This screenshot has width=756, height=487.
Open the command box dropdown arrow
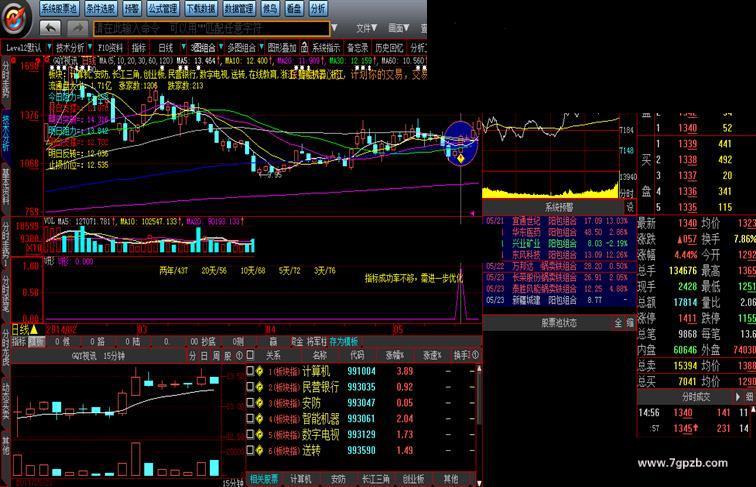point(334,28)
